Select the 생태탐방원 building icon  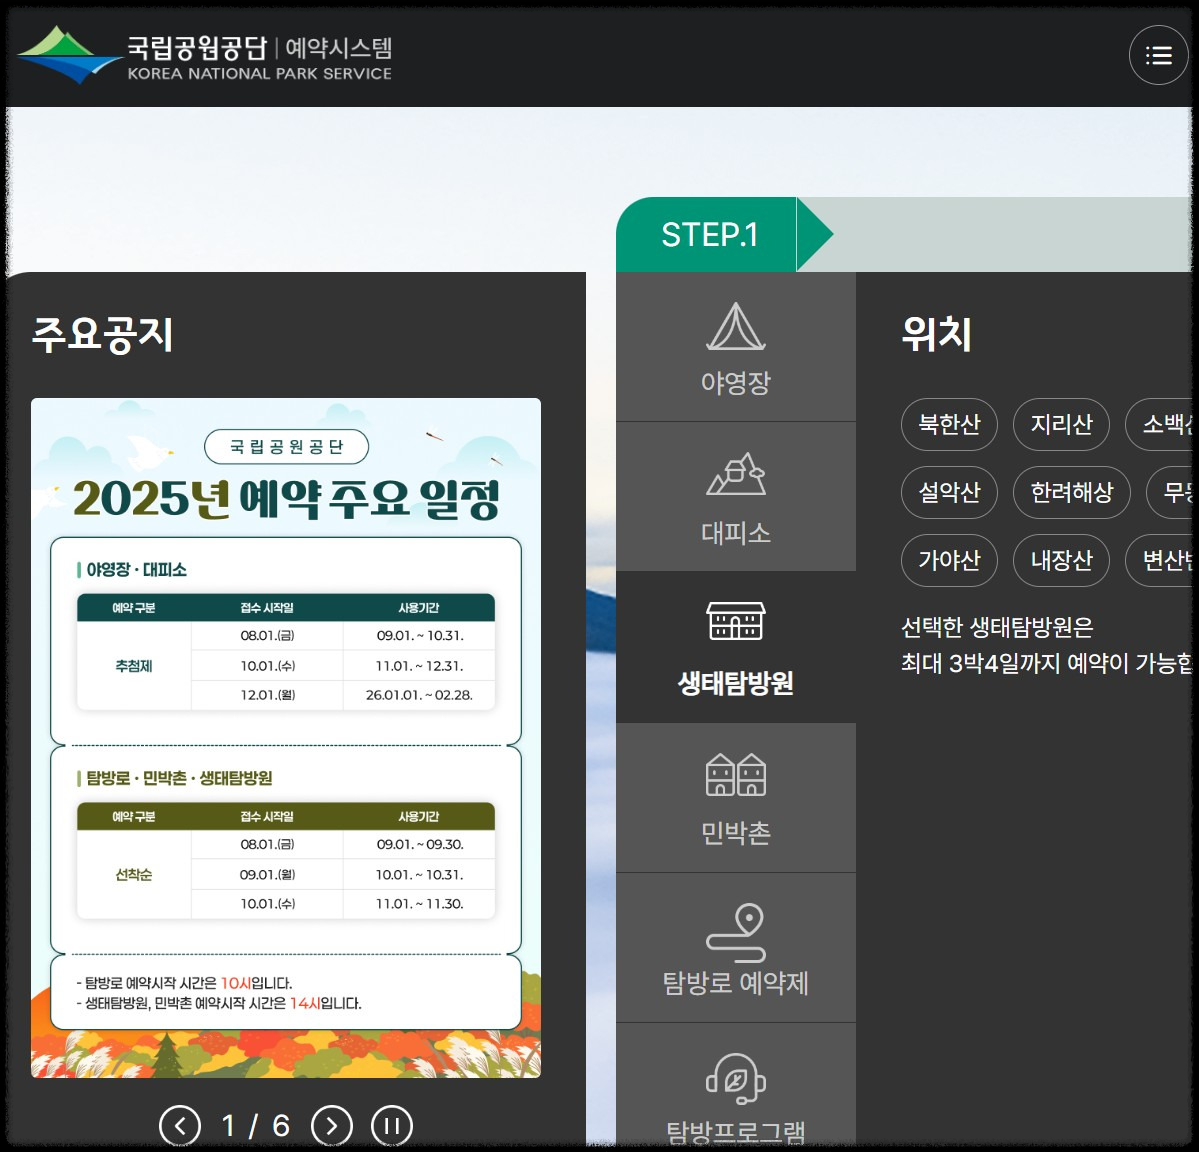tap(736, 621)
